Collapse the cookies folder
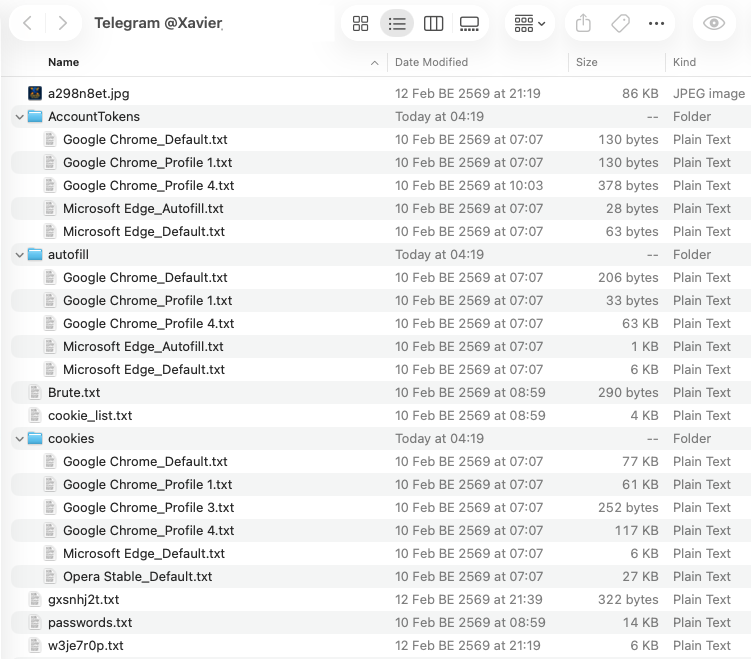This screenshot has width=751, height=659. [x=19, y=439]
